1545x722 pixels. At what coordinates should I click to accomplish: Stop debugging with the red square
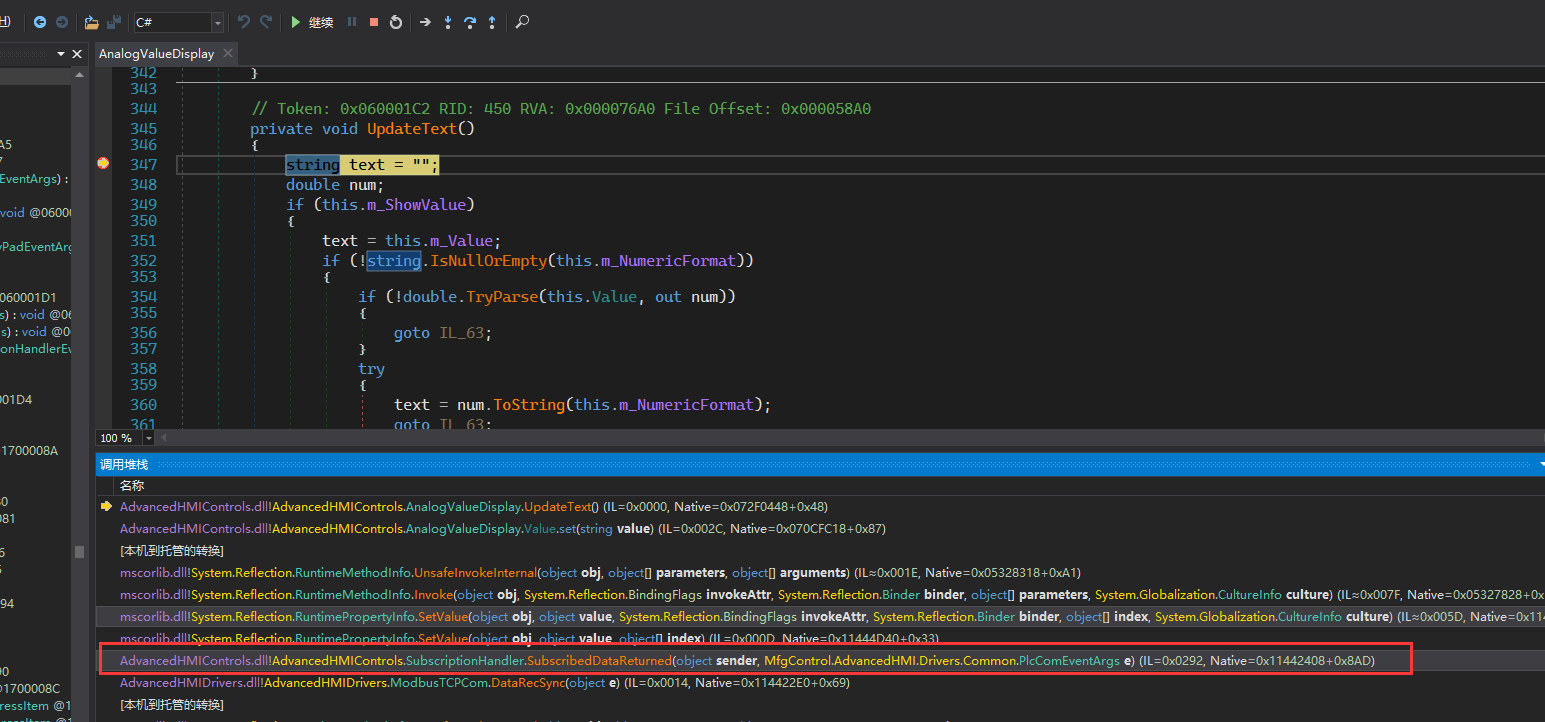pyautogui.click(x=374, y=22)
